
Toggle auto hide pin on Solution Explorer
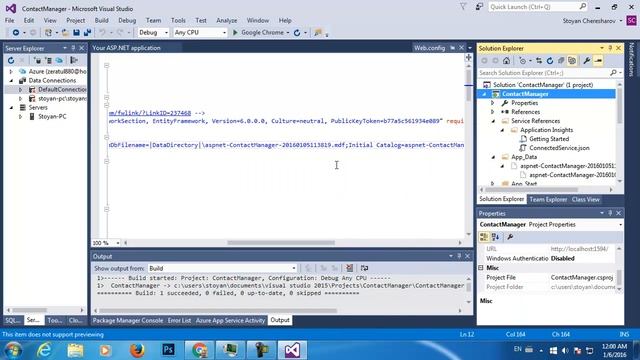[x=610, y=48]
